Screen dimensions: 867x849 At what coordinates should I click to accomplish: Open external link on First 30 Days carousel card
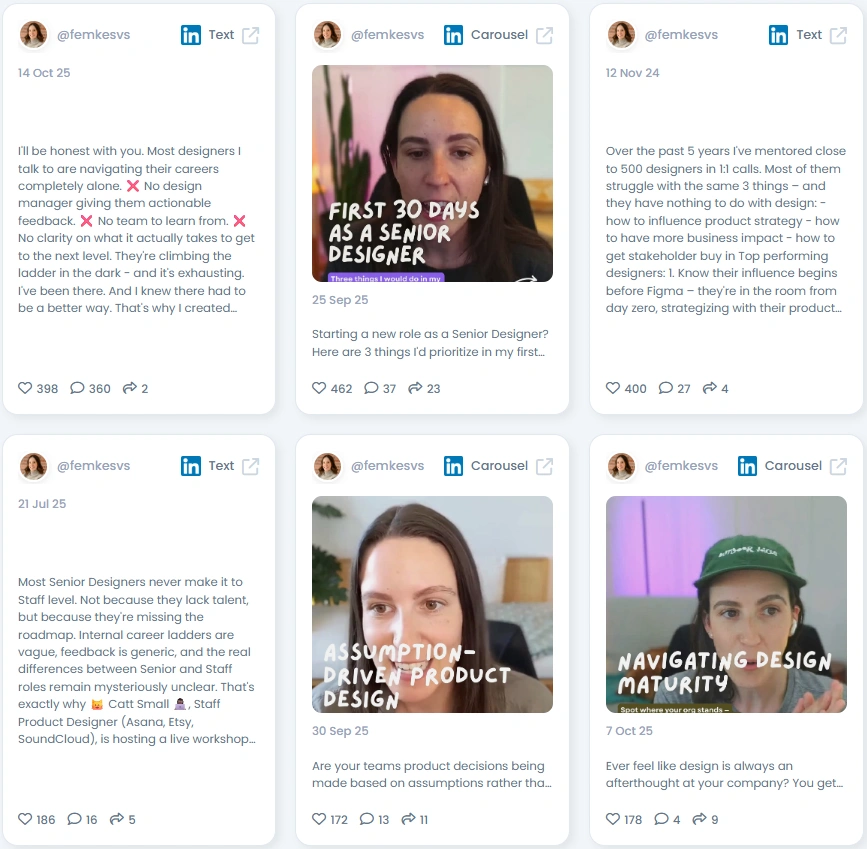pos(545,35)
